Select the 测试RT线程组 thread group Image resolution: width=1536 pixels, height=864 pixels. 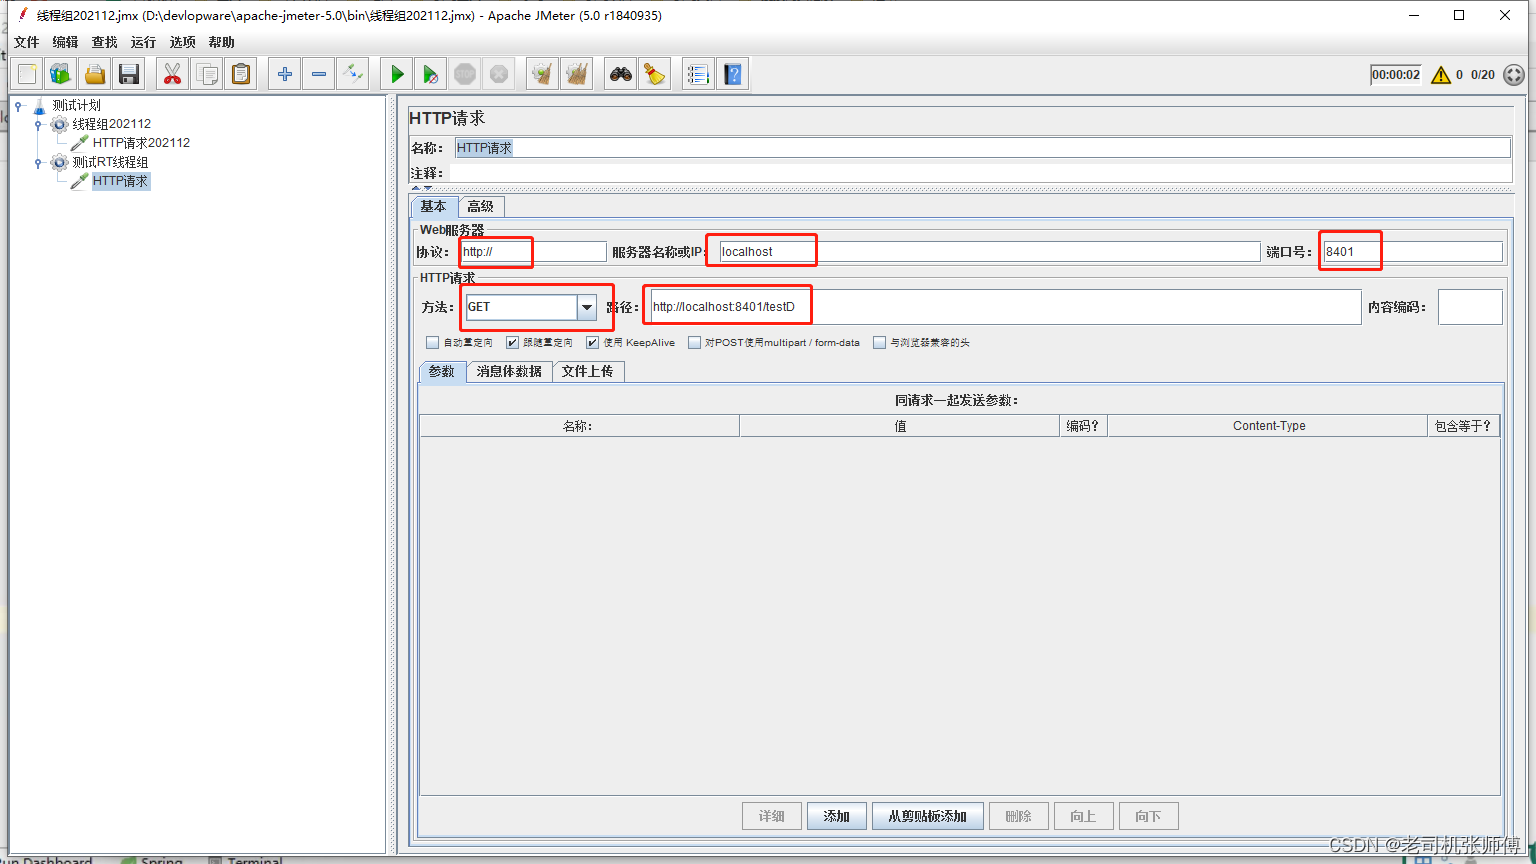[110, 162]
